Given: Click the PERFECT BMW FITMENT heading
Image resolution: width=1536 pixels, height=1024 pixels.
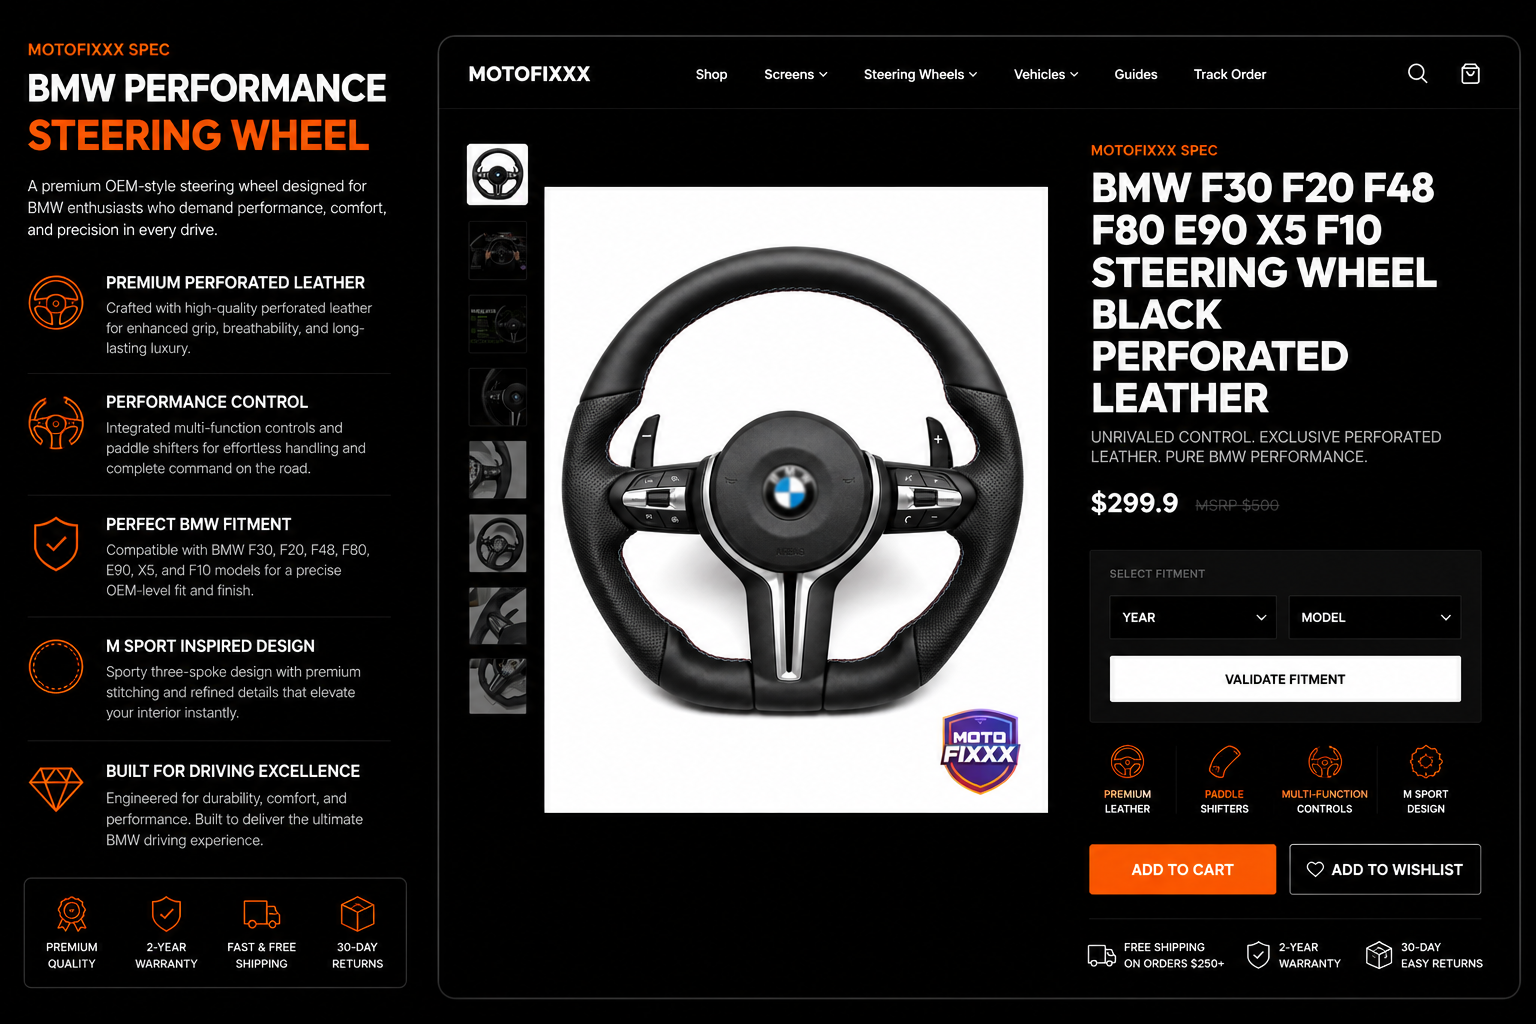Looking at the screenshot, I should [x=199, y=524].
